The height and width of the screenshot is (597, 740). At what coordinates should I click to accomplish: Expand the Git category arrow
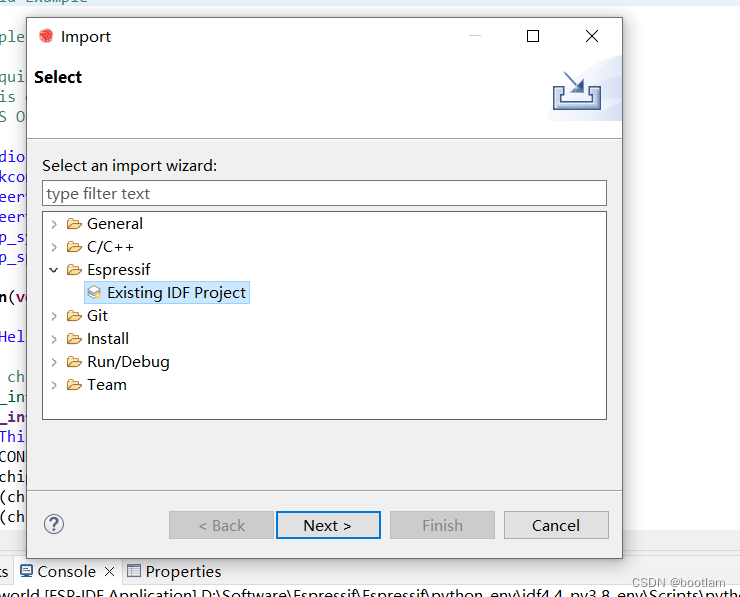(54, 316)
